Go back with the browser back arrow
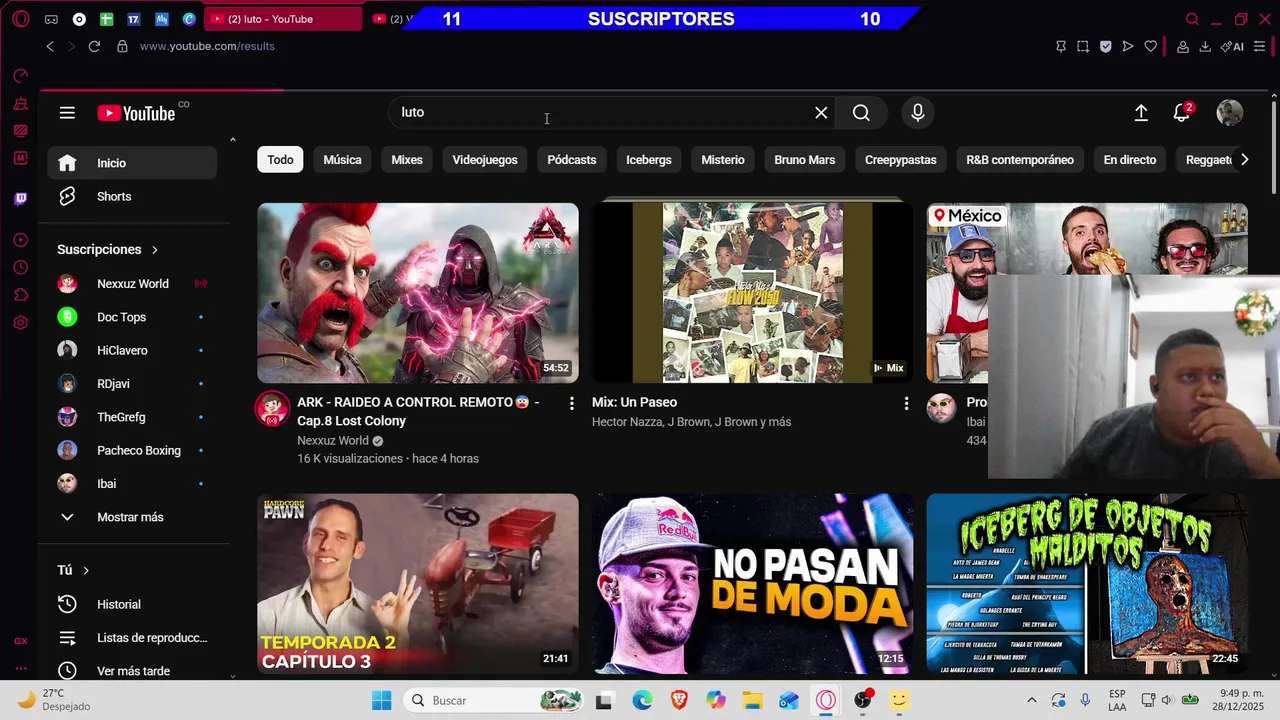This screenshot has height=720, width=1280. pyautogui.click(x=50, y=46)
